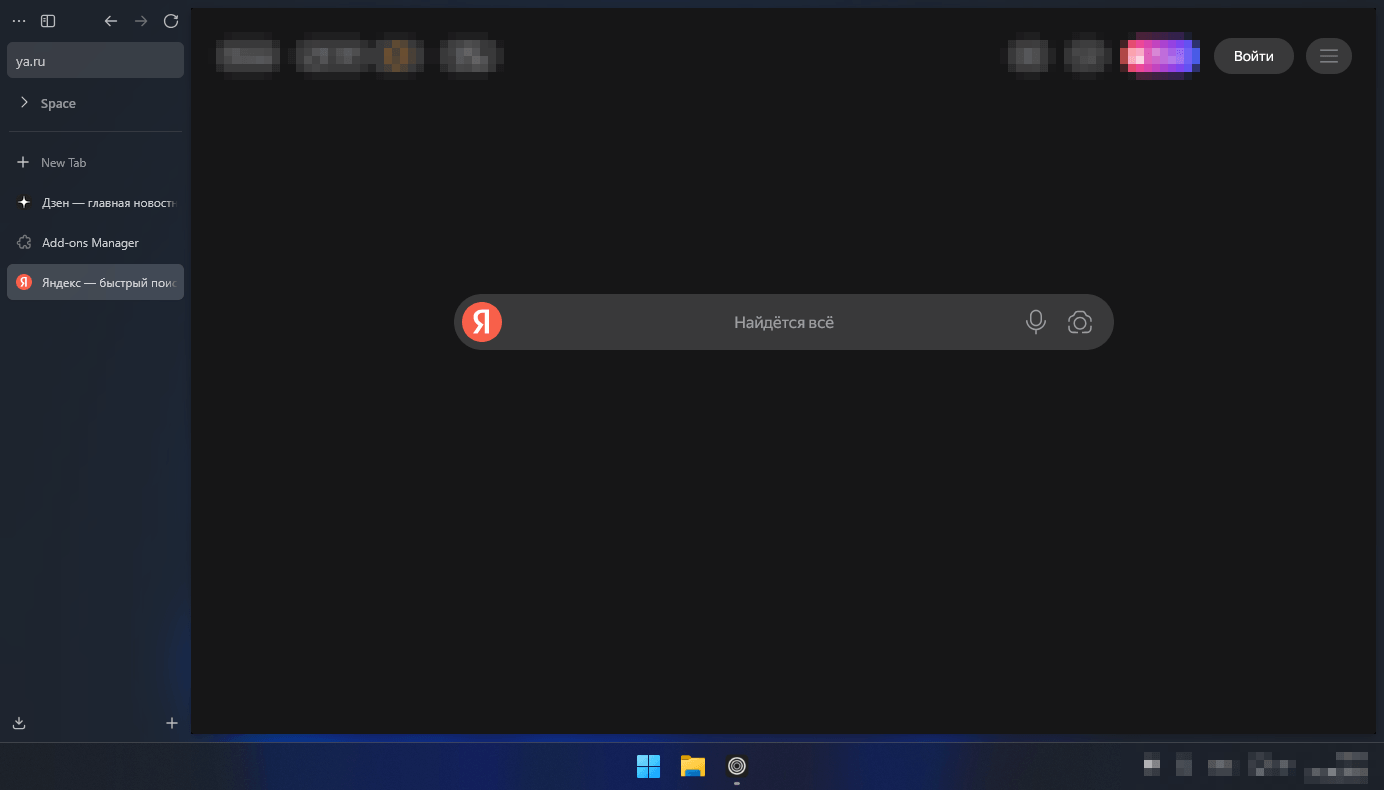Click the Space label in sidebar
This screenshot has height=790, width=1384.
[58, 104]
